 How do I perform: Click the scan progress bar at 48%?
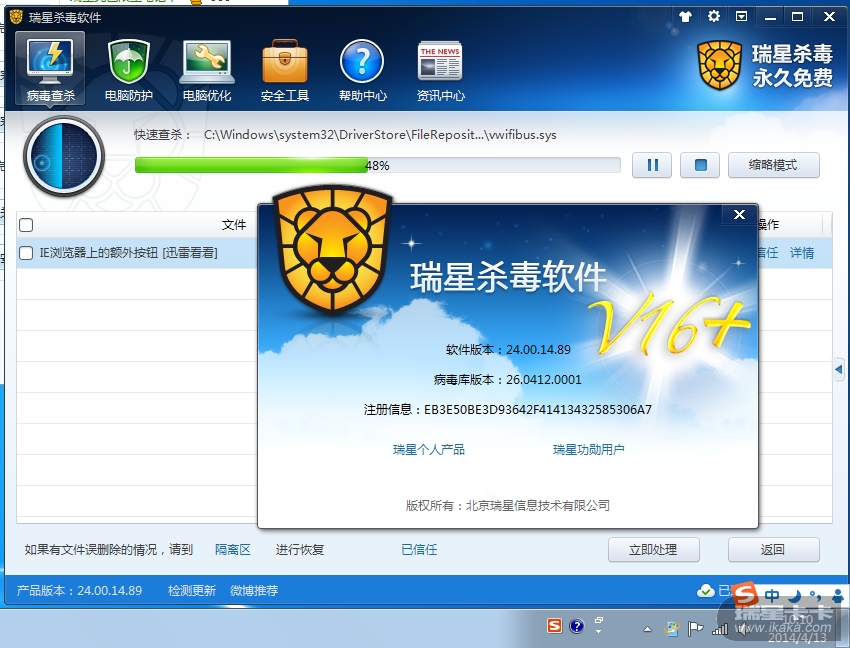click(377, 165)
